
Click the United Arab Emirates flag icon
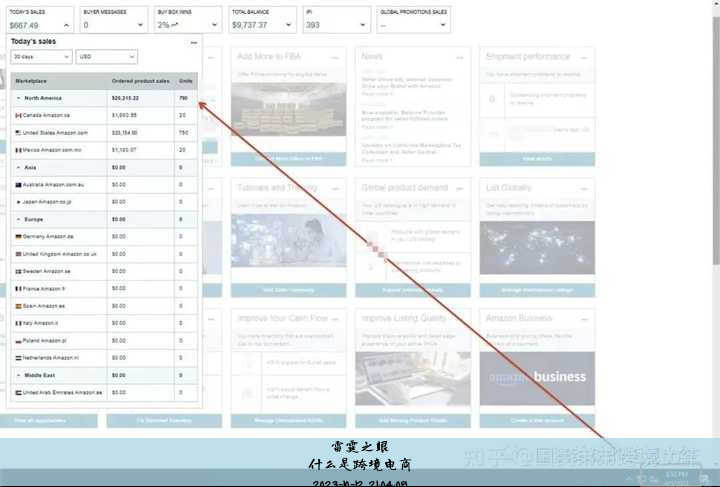[x=18, y=392]
